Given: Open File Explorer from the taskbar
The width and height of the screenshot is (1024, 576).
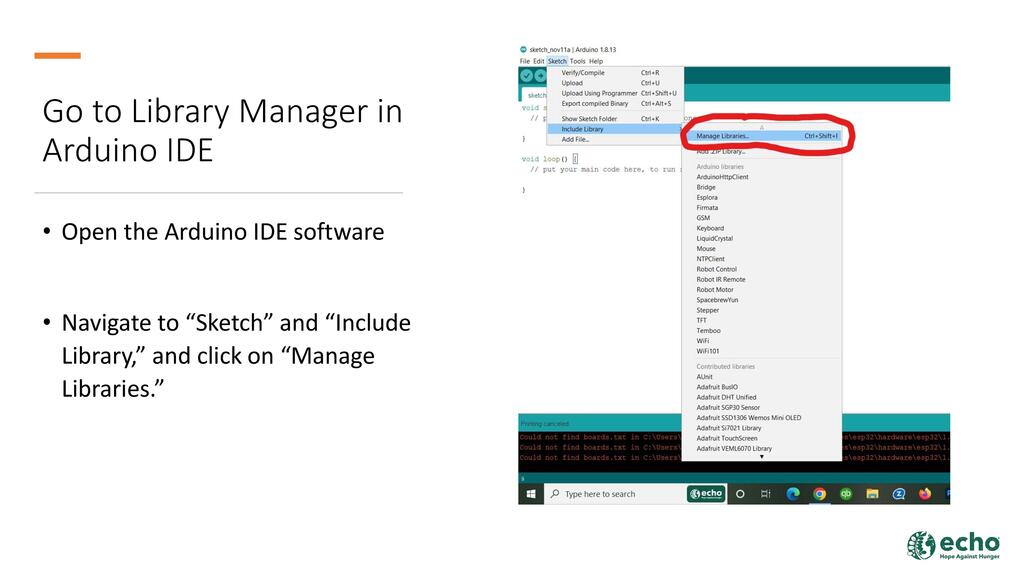Looking at the screenshot, I should [x=872, y=494].
